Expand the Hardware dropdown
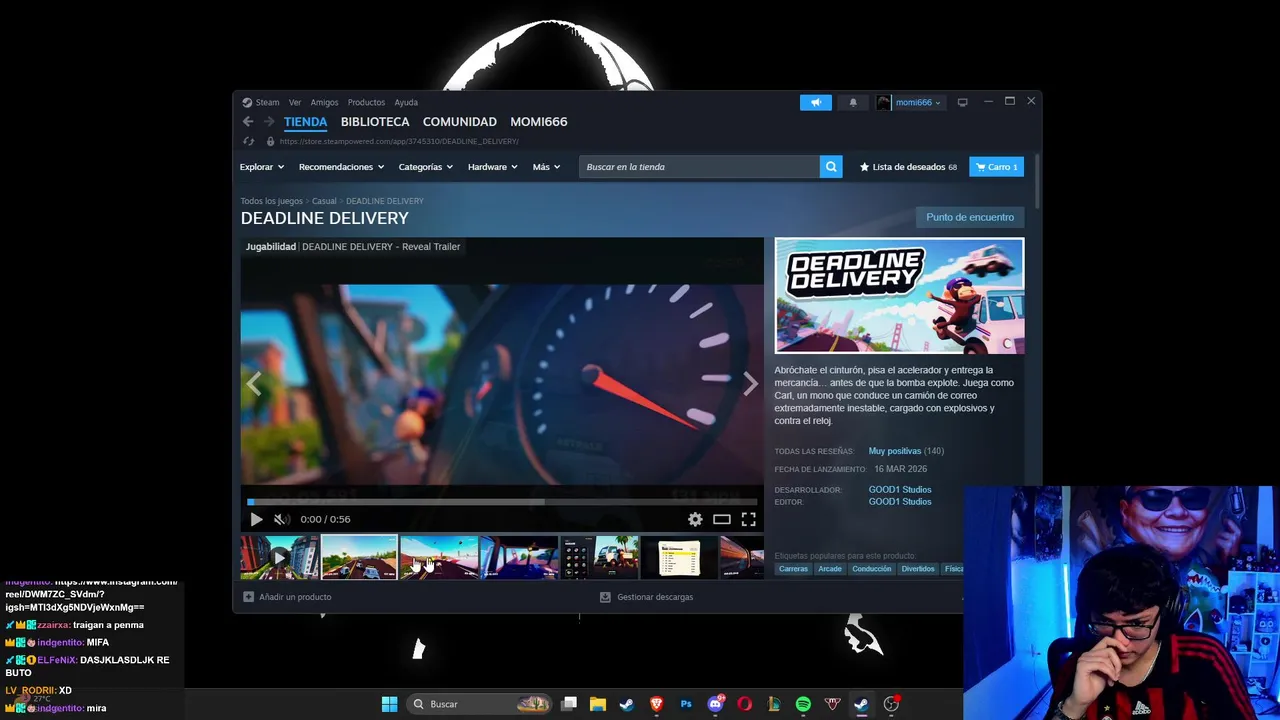 pos(492,167)
